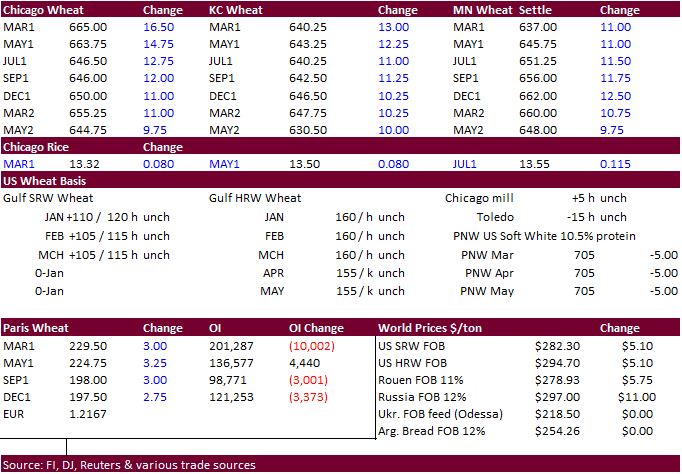The image size is (682, 474).
Task: Click the MN Wheat header cell
Action: pos(480,9)
